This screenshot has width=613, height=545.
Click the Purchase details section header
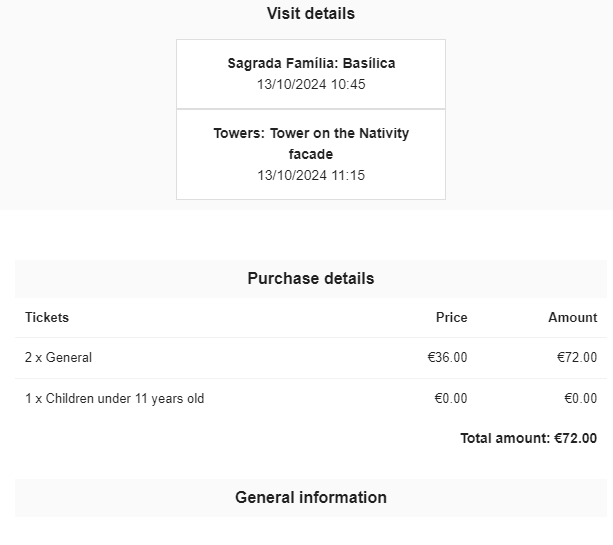coord(310,279)
